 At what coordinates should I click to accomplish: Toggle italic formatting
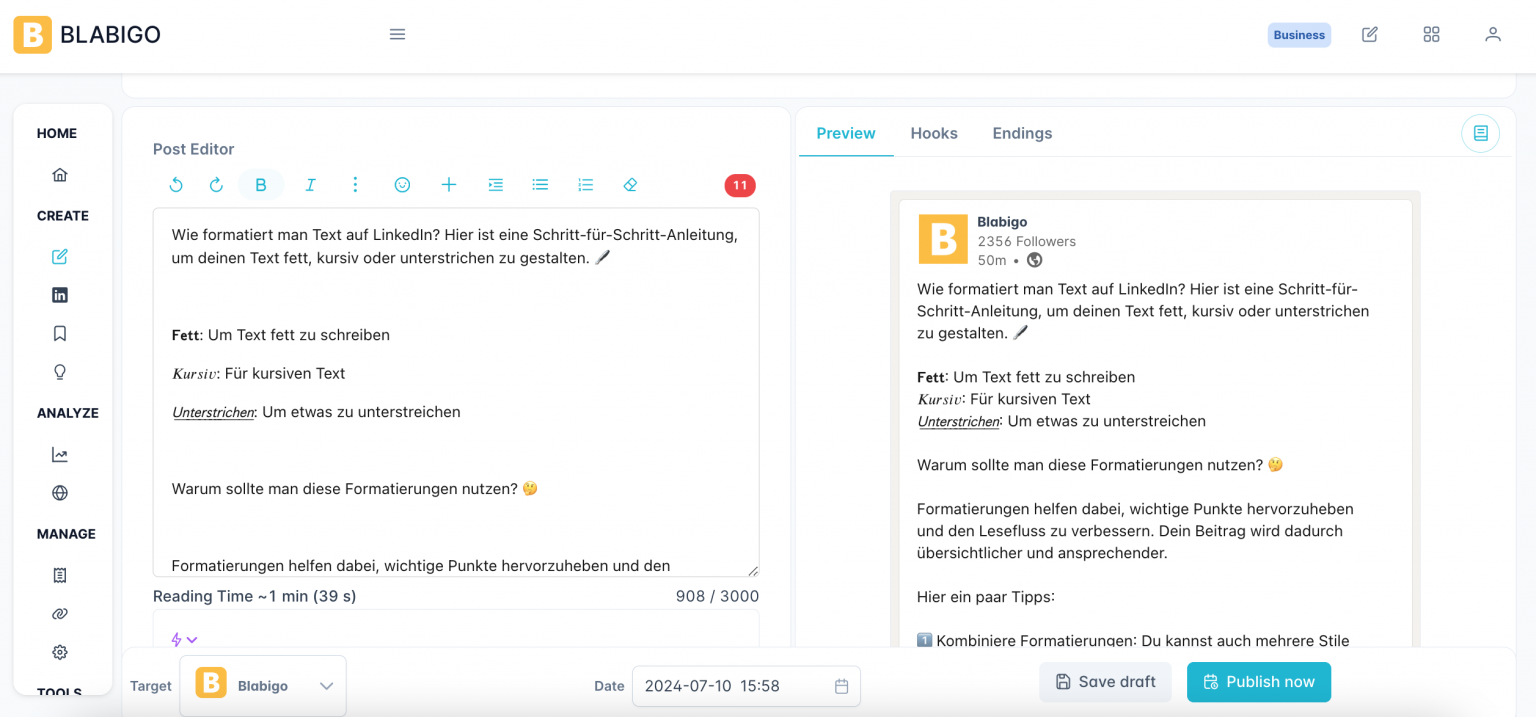coord(310,185)
